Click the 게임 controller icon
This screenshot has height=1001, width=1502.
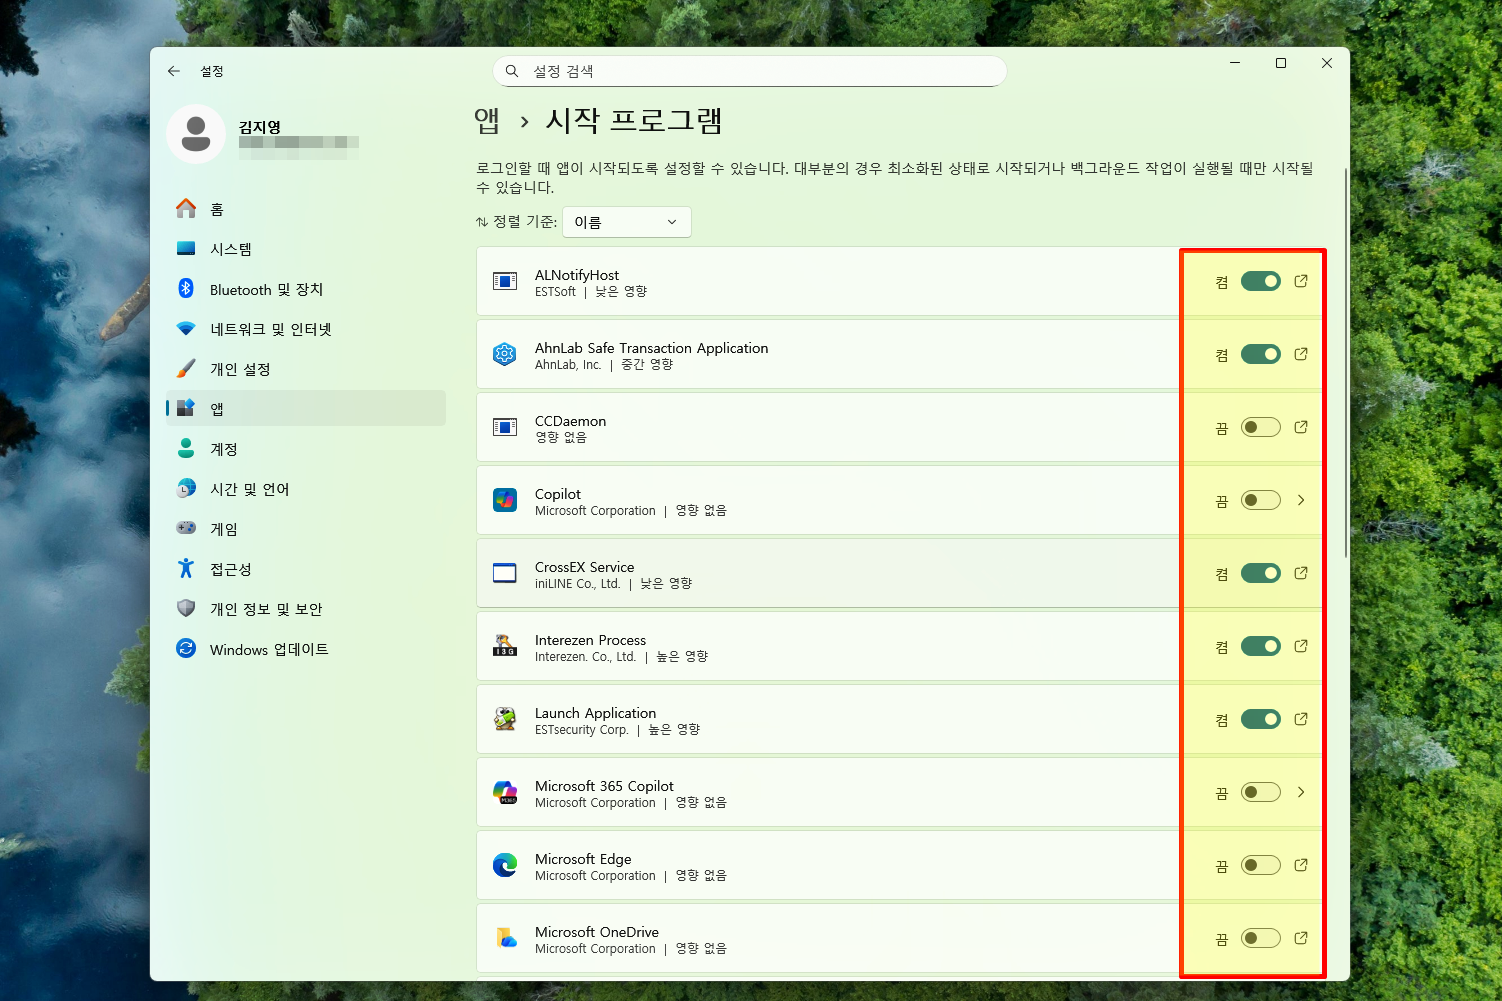click(x=186, y=528)
